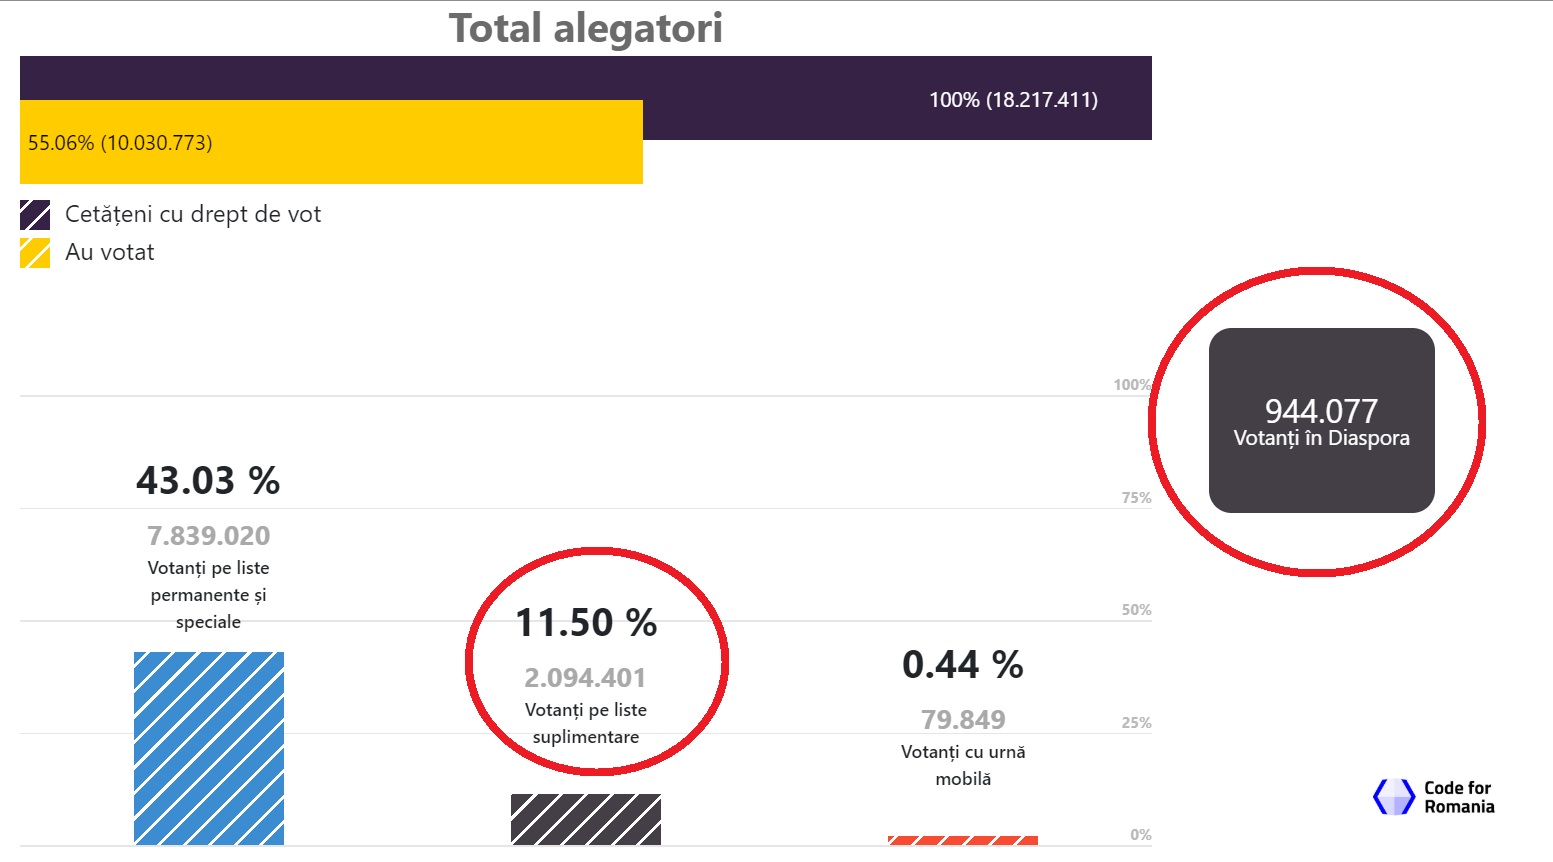Screen dimensions: 1553x862
Task: Click the Code for Romania text
Action: click(x=1459, y=797)
